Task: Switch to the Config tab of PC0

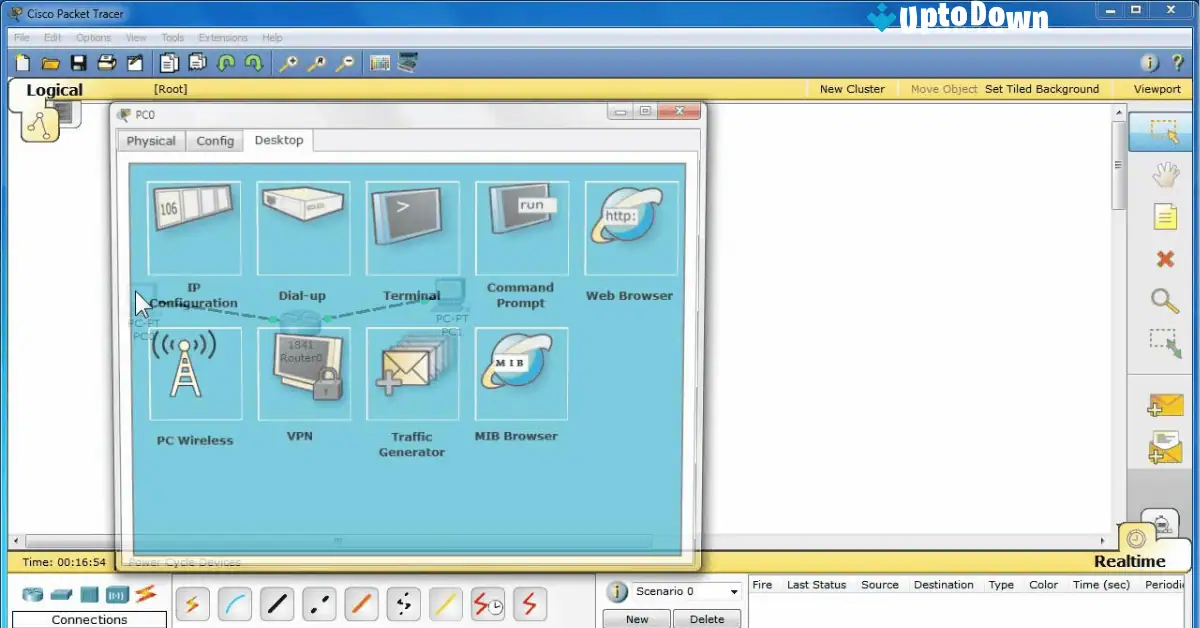Action: [214, 140]
